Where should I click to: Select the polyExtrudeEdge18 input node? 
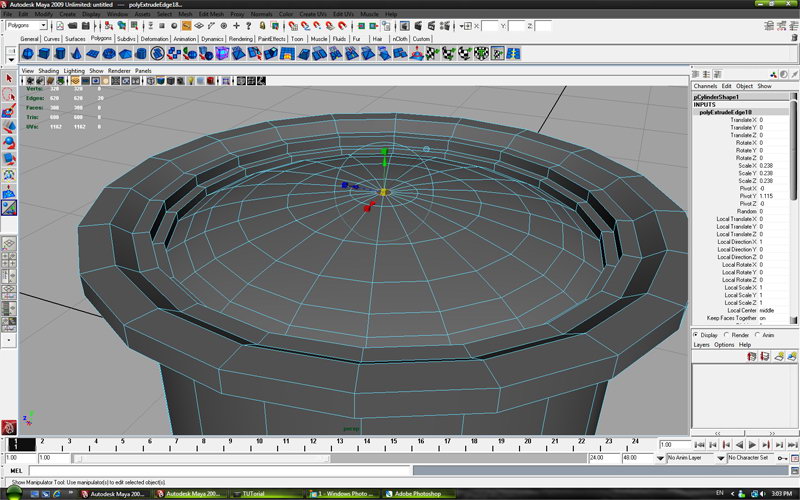726,112
